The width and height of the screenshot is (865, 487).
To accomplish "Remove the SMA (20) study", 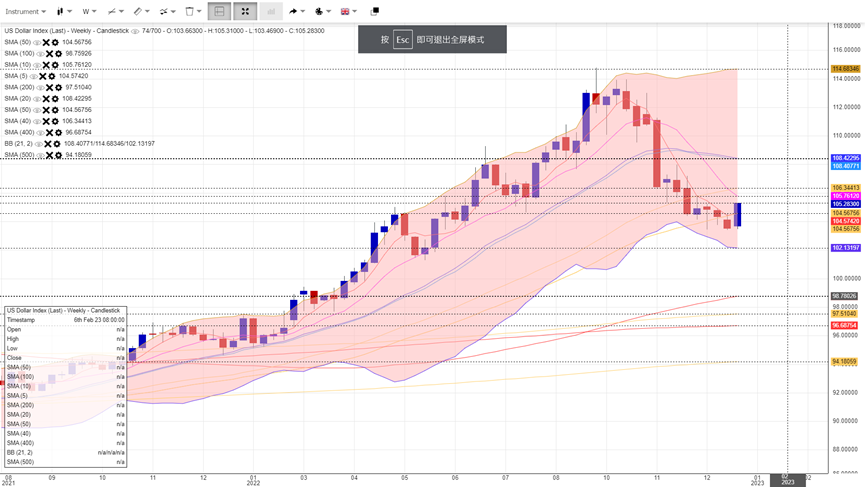I will tap(46, 99).
